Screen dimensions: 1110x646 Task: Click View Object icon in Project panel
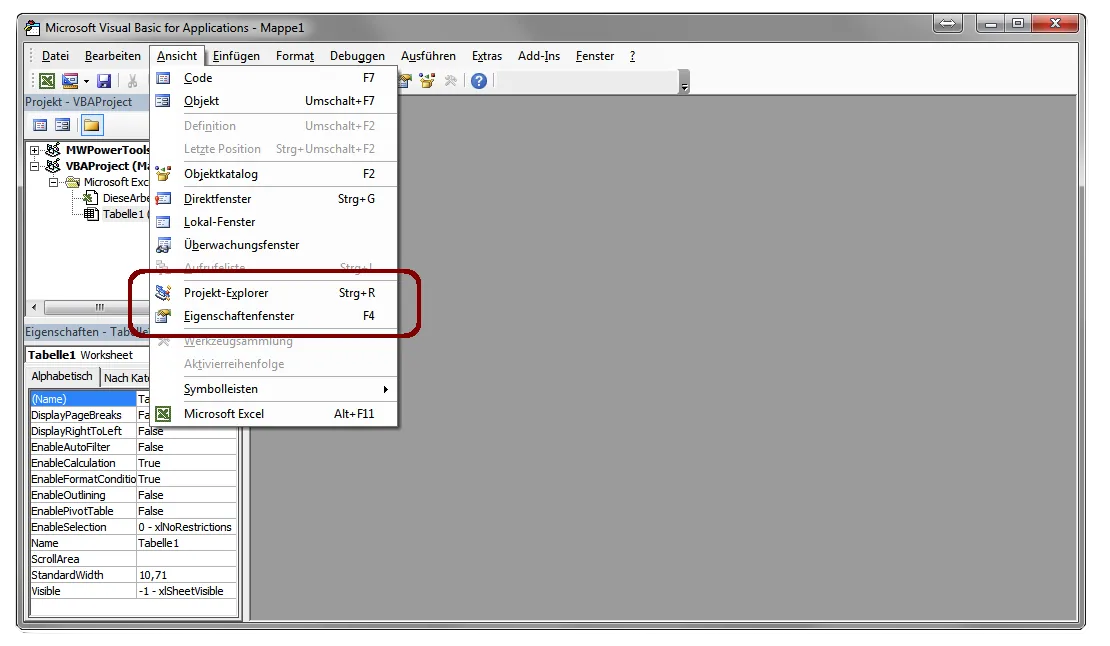pyautogui.click(x=63, y=125)
